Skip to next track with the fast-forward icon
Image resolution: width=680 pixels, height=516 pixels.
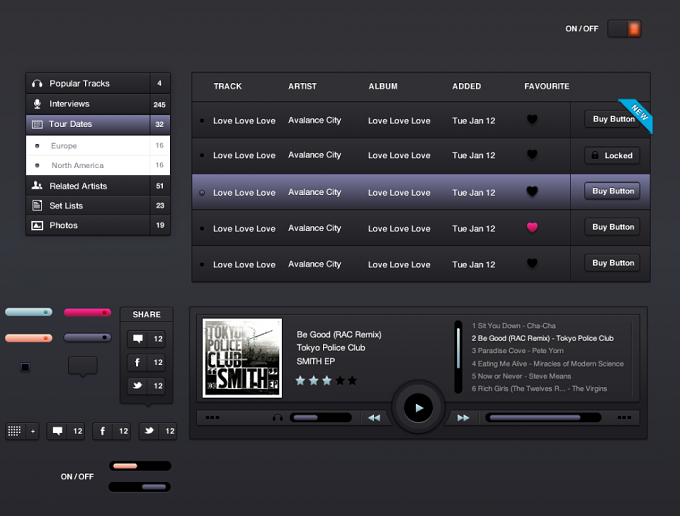pyautogui.click(x=463, y=418)
